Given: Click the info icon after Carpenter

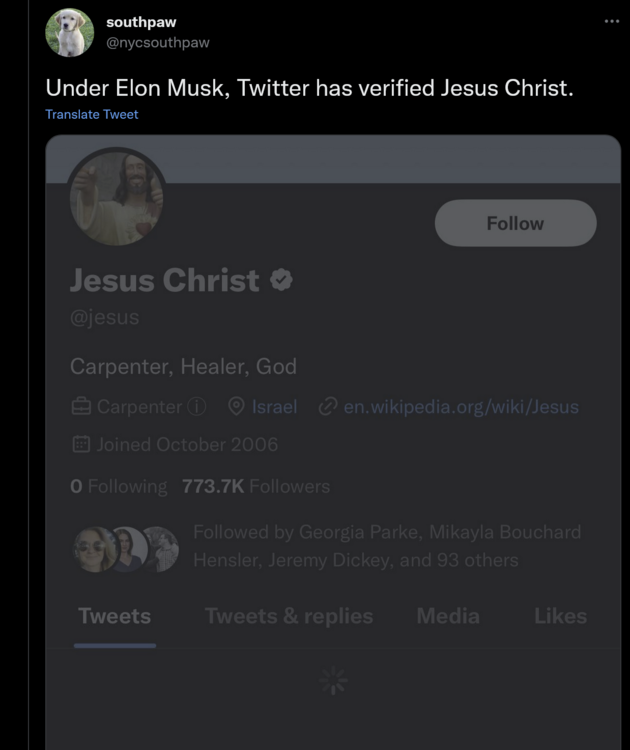Looking at the screenshot, I should coord(197,407).
